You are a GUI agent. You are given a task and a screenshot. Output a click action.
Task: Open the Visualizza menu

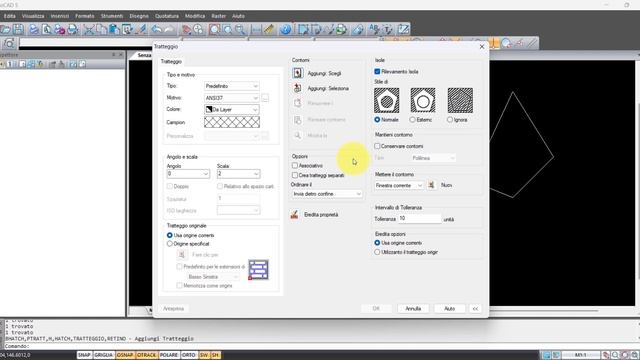(x=33, y=16)
